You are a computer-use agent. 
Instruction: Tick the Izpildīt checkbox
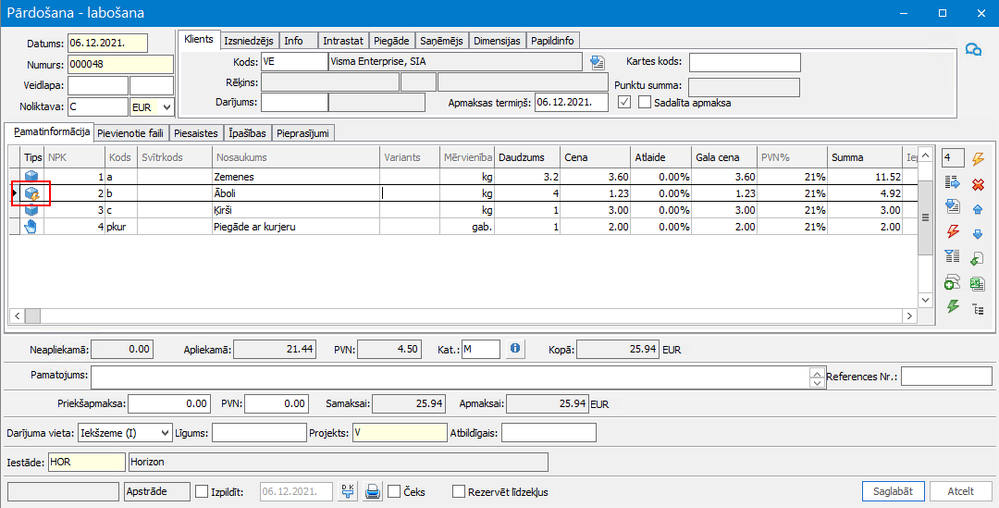click(x=201, y=491)
